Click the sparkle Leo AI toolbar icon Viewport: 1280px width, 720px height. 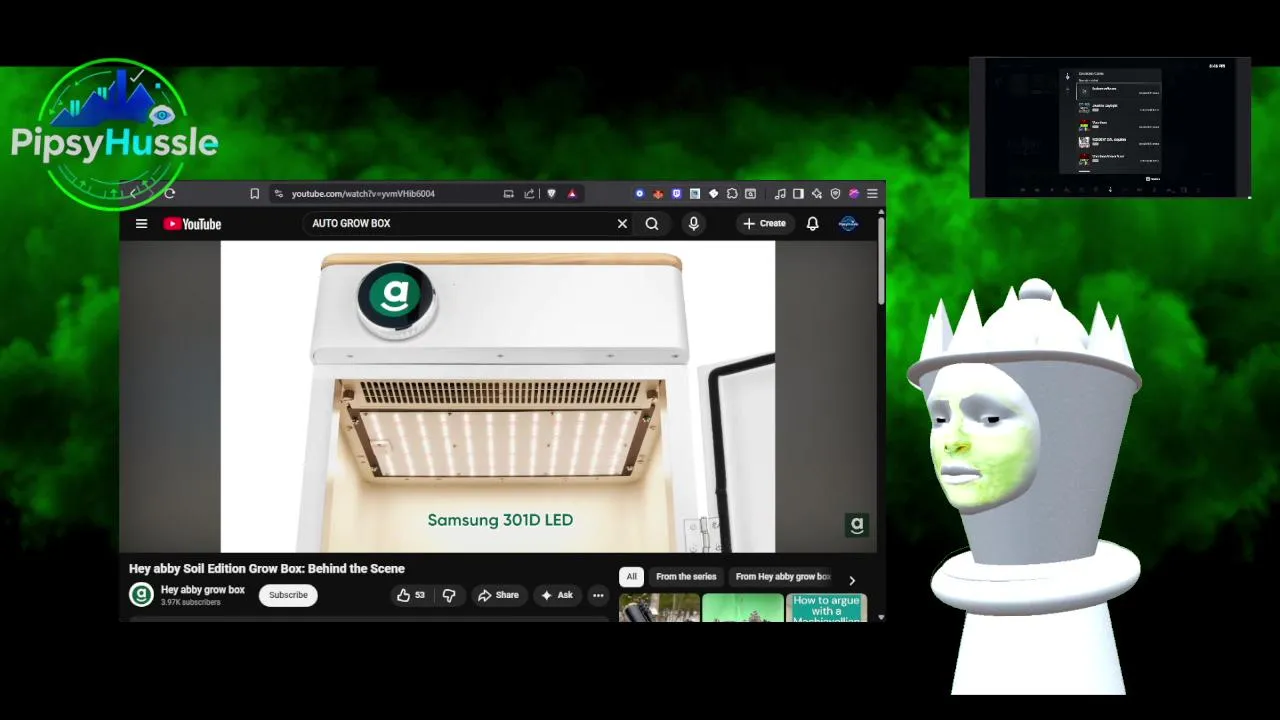click(817, 194)
